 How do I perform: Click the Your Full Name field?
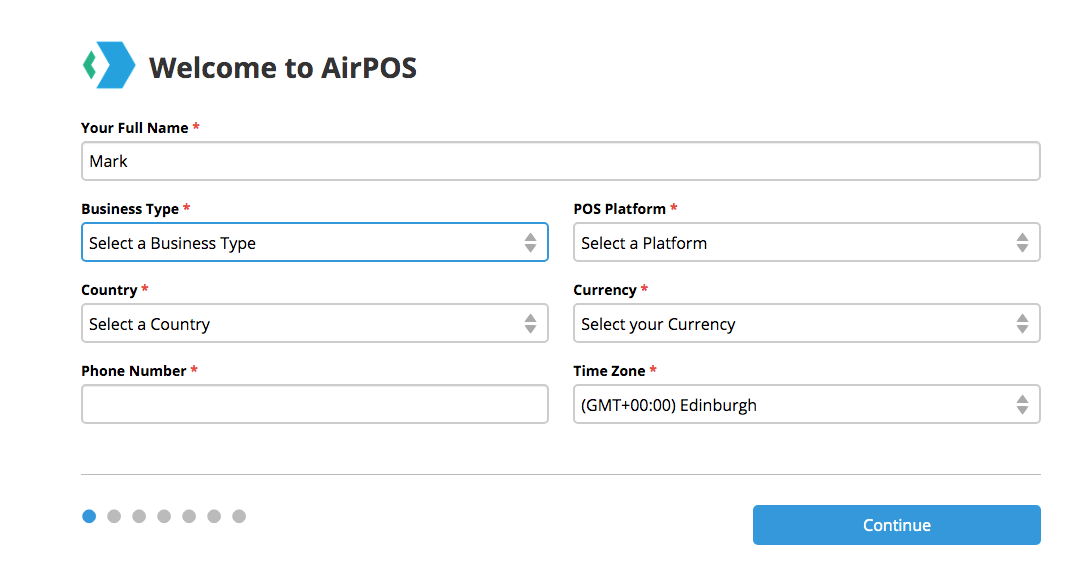click(x=560, y=161)
